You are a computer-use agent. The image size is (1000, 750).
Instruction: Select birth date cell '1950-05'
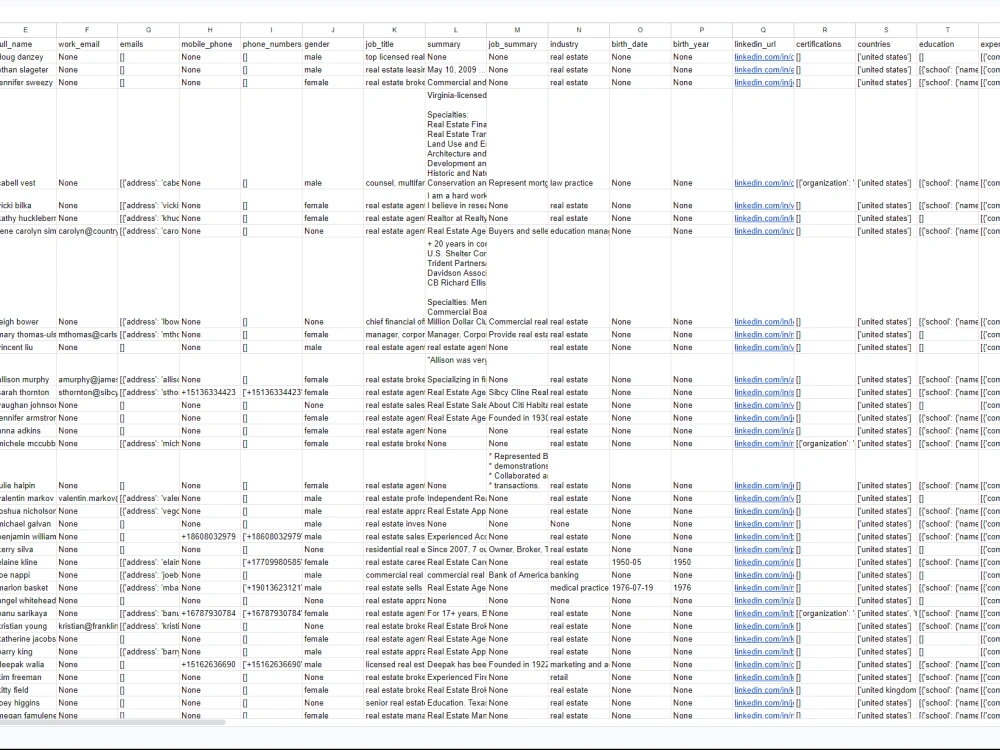point(640,562)
